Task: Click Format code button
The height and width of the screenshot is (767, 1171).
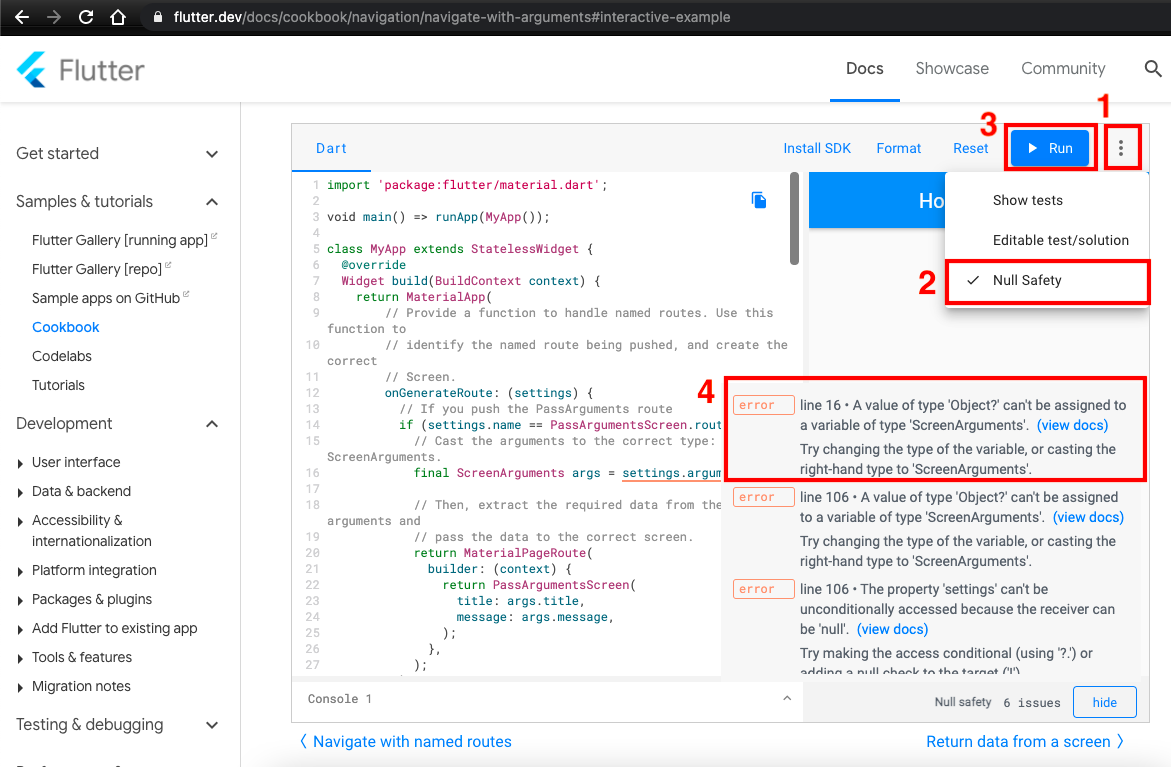Action: pyautogui.click(x=898, y=149)
